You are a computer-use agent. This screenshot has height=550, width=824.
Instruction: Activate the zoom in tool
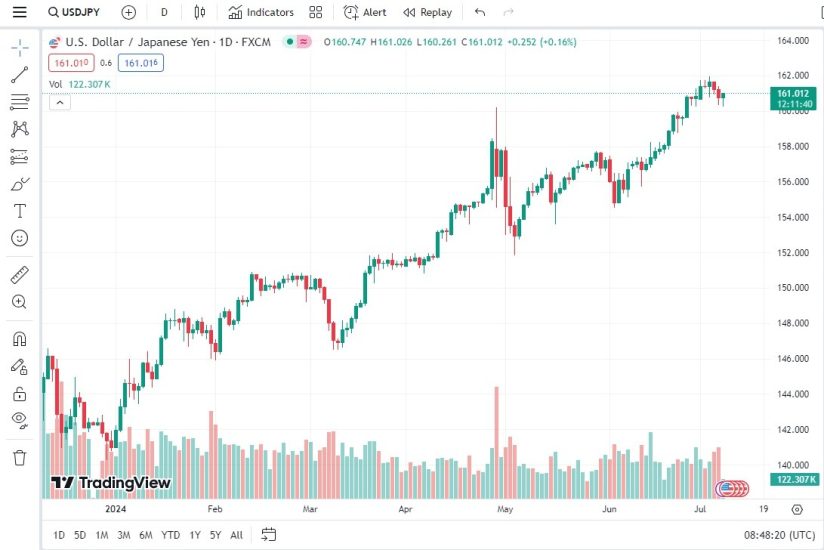(x=19, y=302)
